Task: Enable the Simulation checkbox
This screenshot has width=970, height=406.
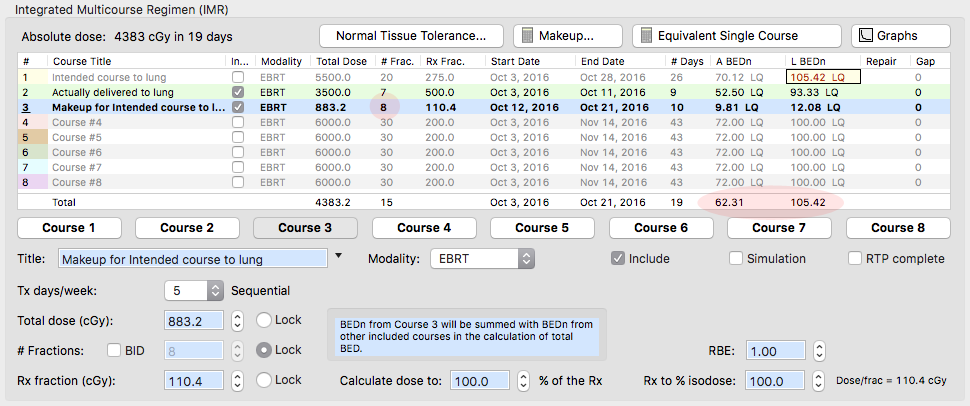Action: [x=737, y=259]
